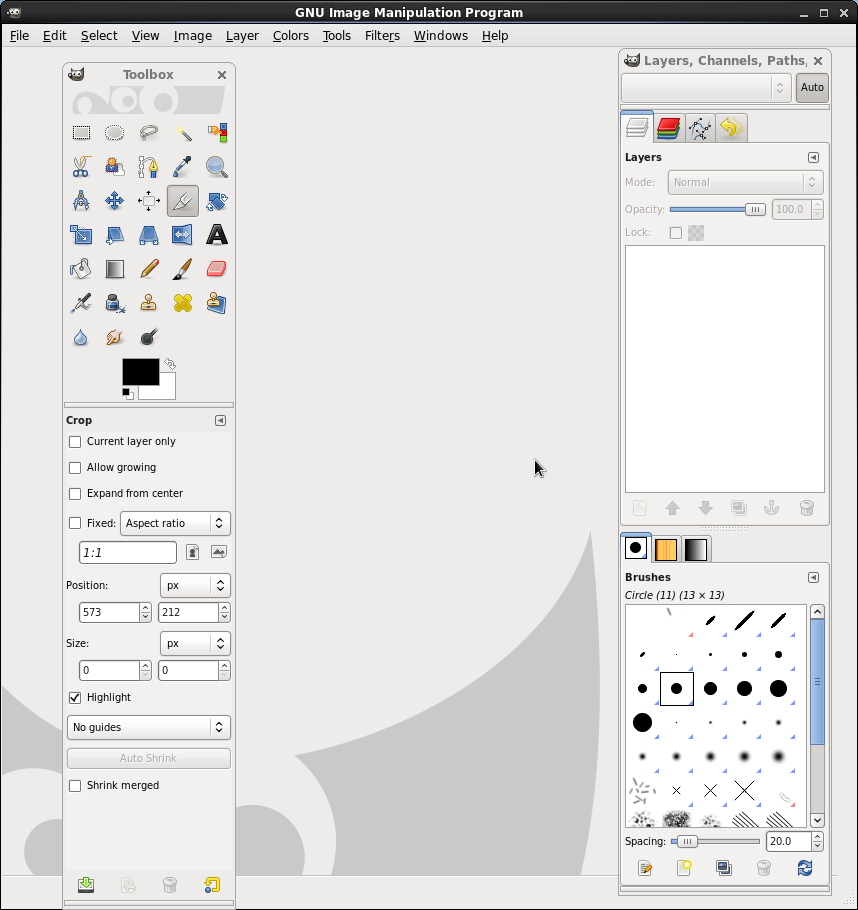Click the foreground black color swatch
This screenshot has height=910, width=858.
click(x=140, y=371)
